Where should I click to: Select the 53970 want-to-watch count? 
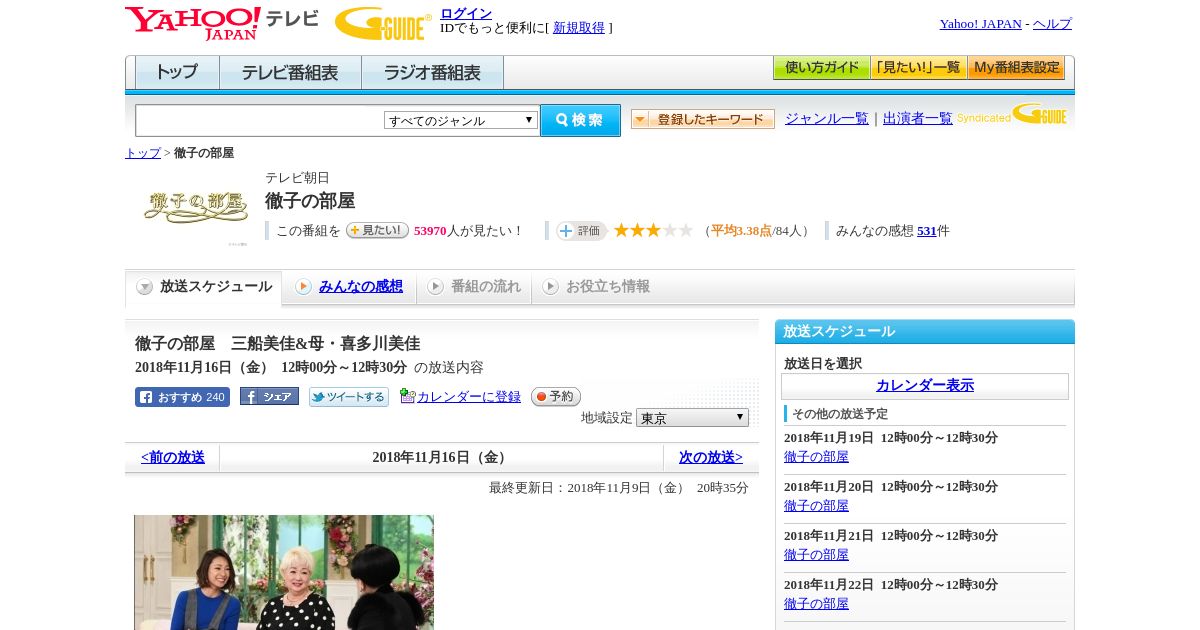click(x=430, y=231)
